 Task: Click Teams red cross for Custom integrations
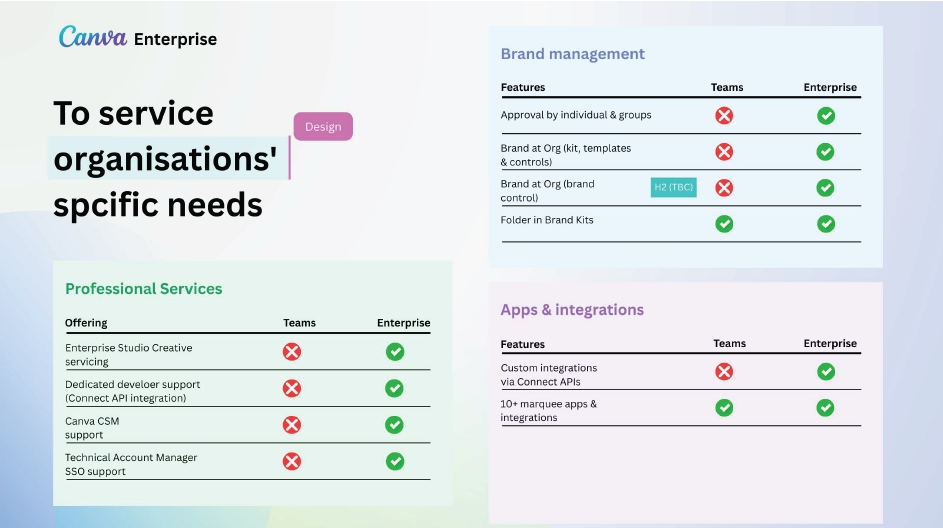click(x=724, y=372)
